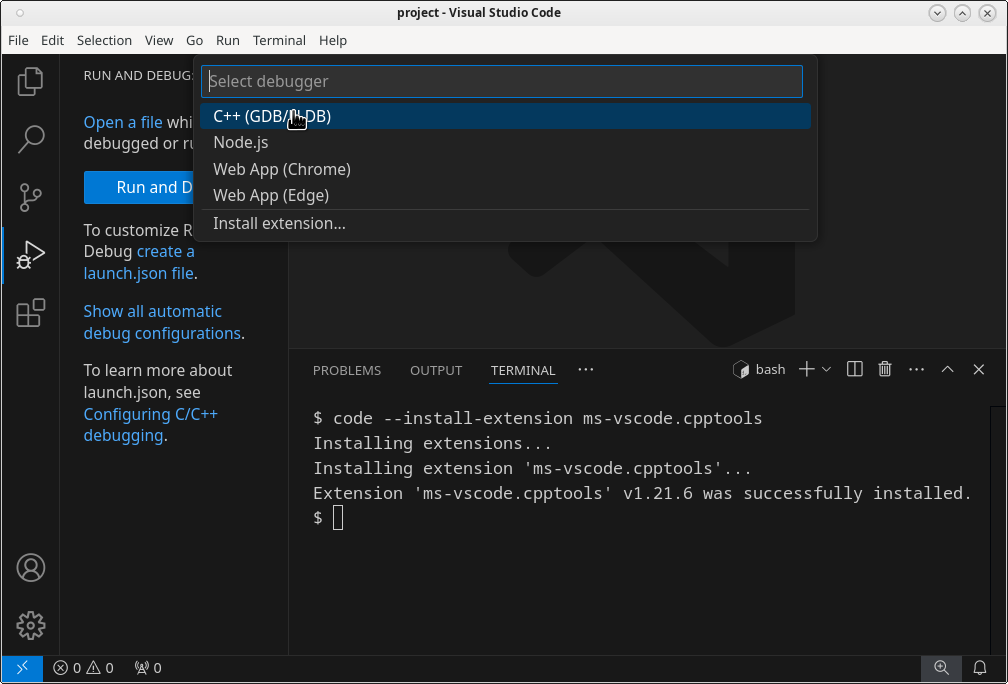Choose Node.js debugger
The width and height of the screenshot is (1008, 684).
(505, 143)
